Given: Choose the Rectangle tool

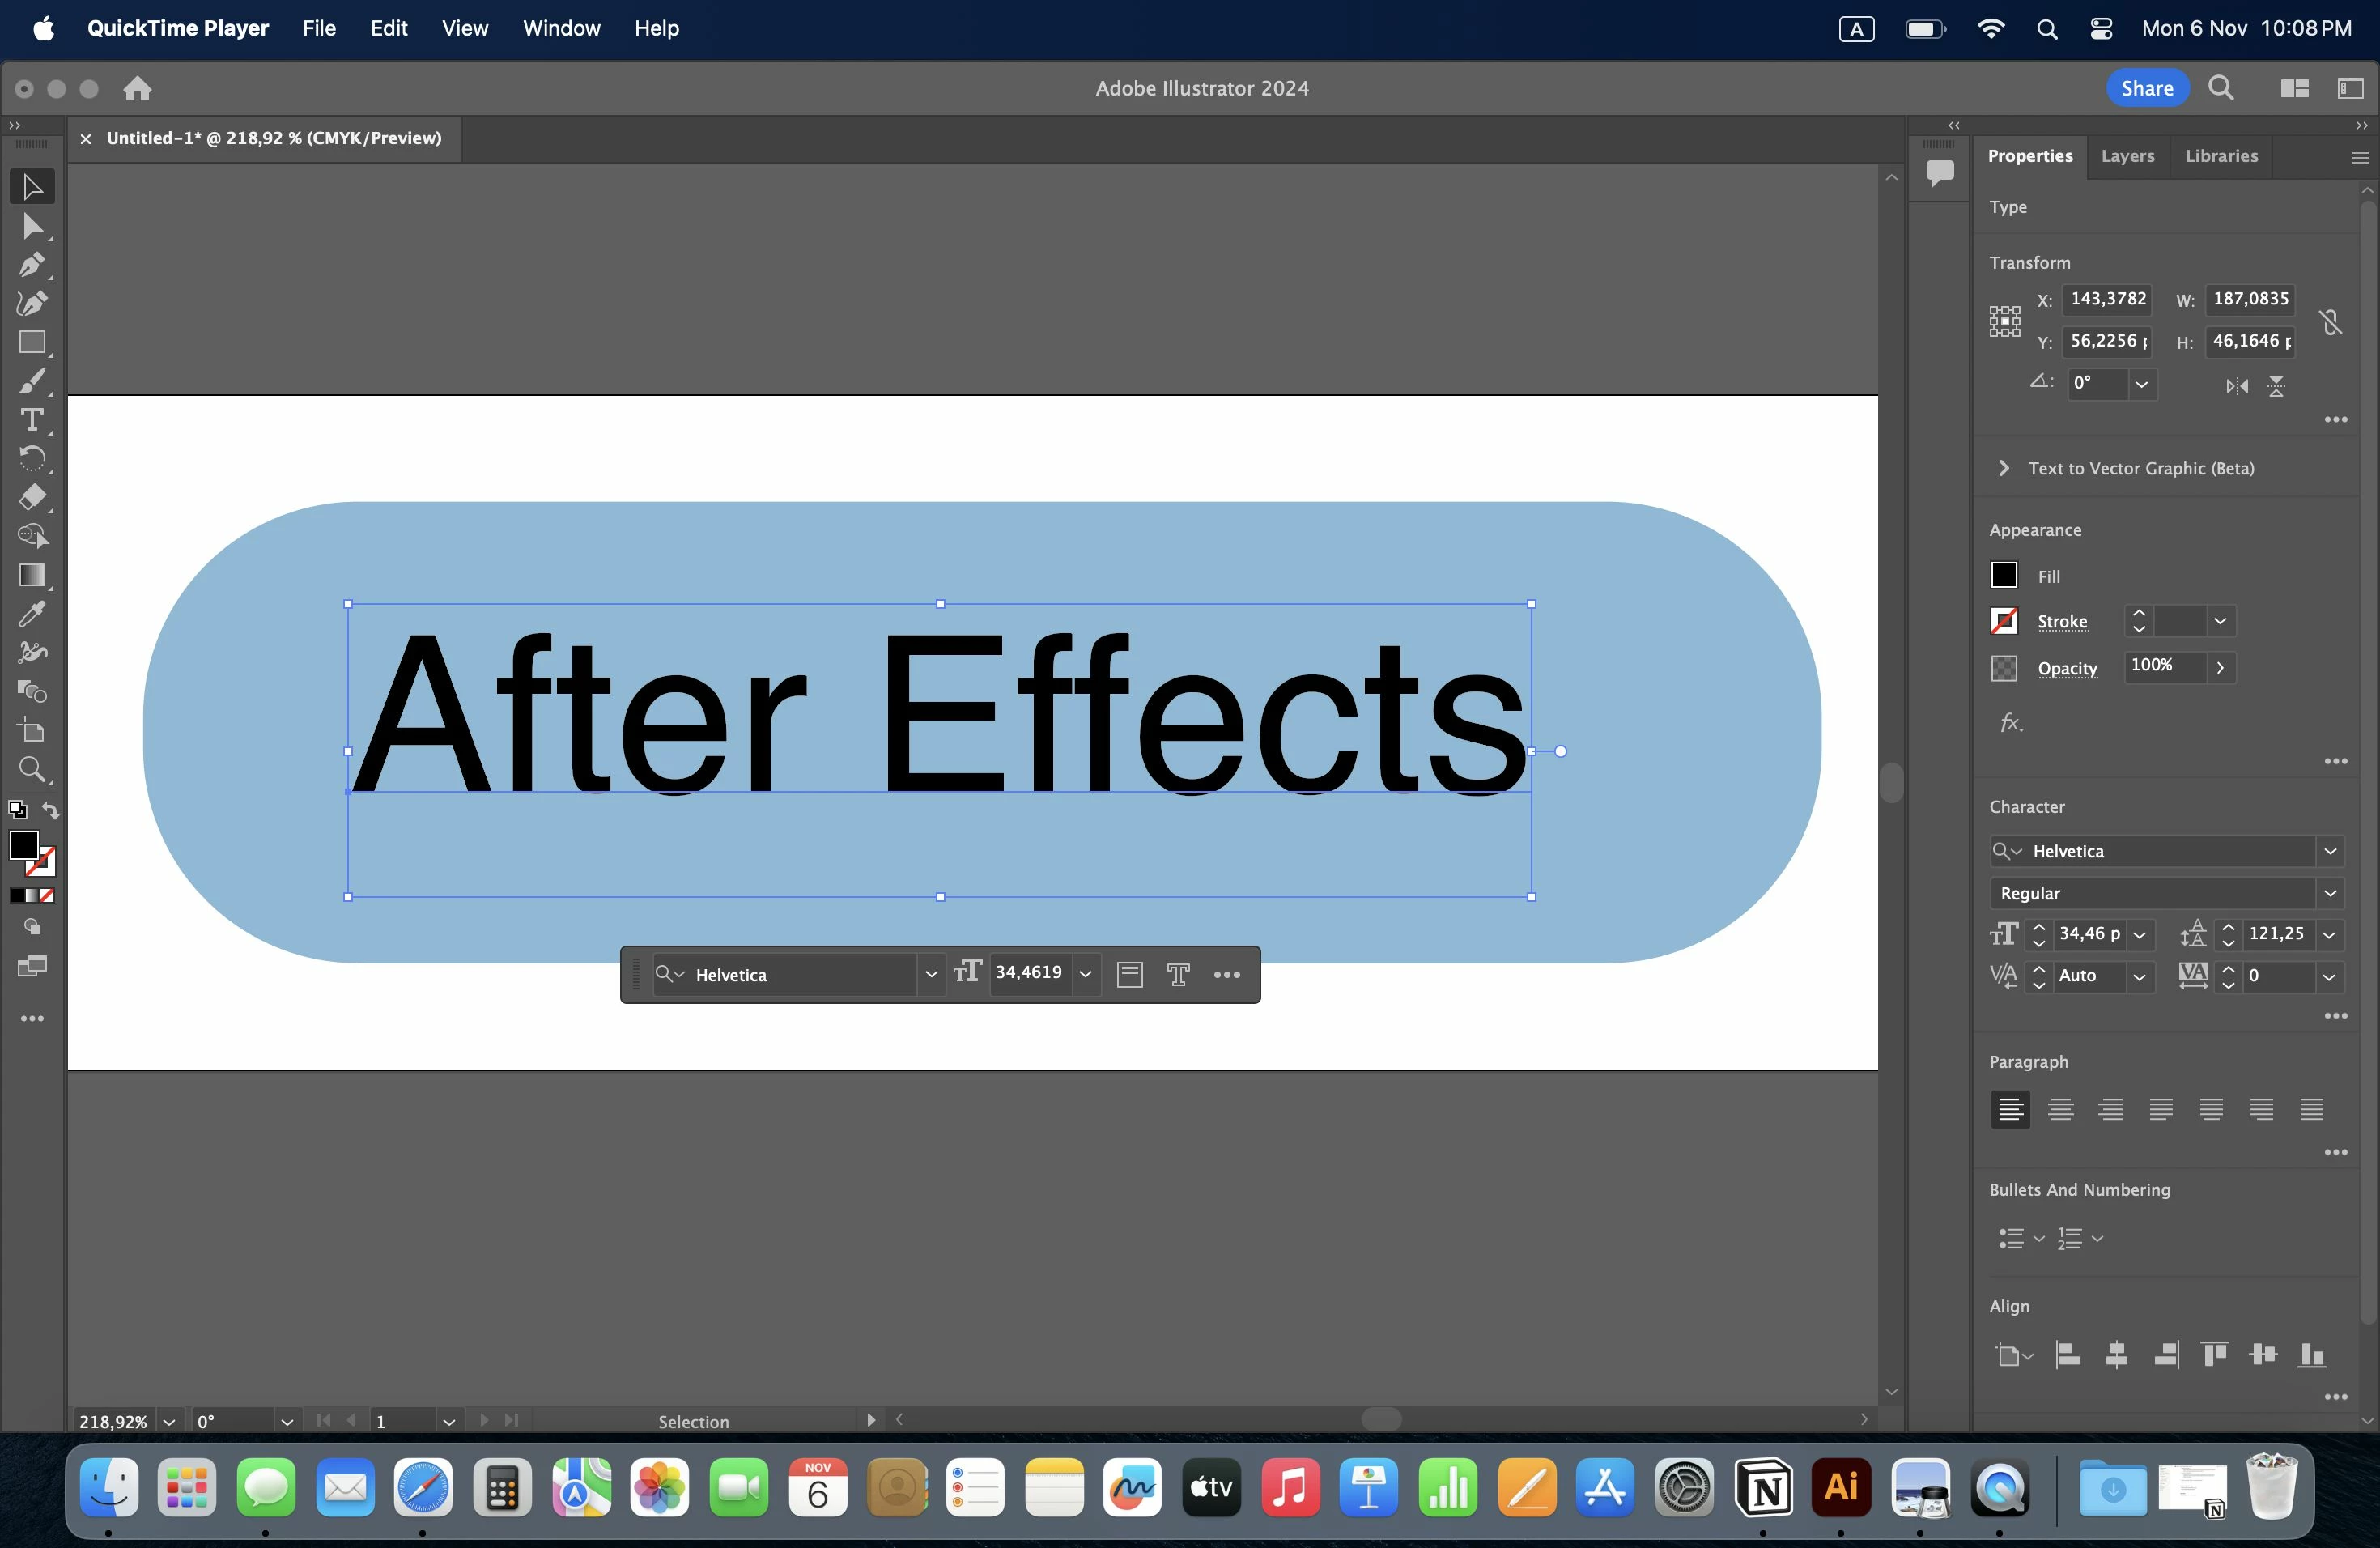Looking at the screenshot, I should click(31, 343).
